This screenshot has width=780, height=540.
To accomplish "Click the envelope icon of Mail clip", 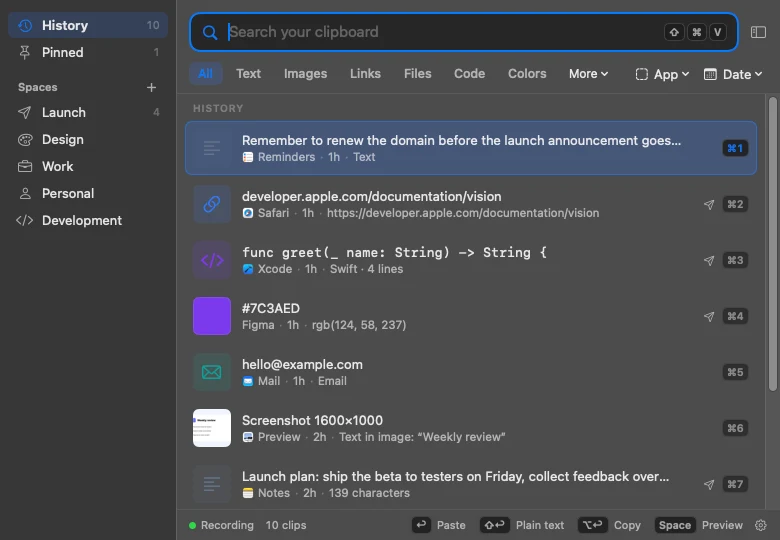I will 212,372.
